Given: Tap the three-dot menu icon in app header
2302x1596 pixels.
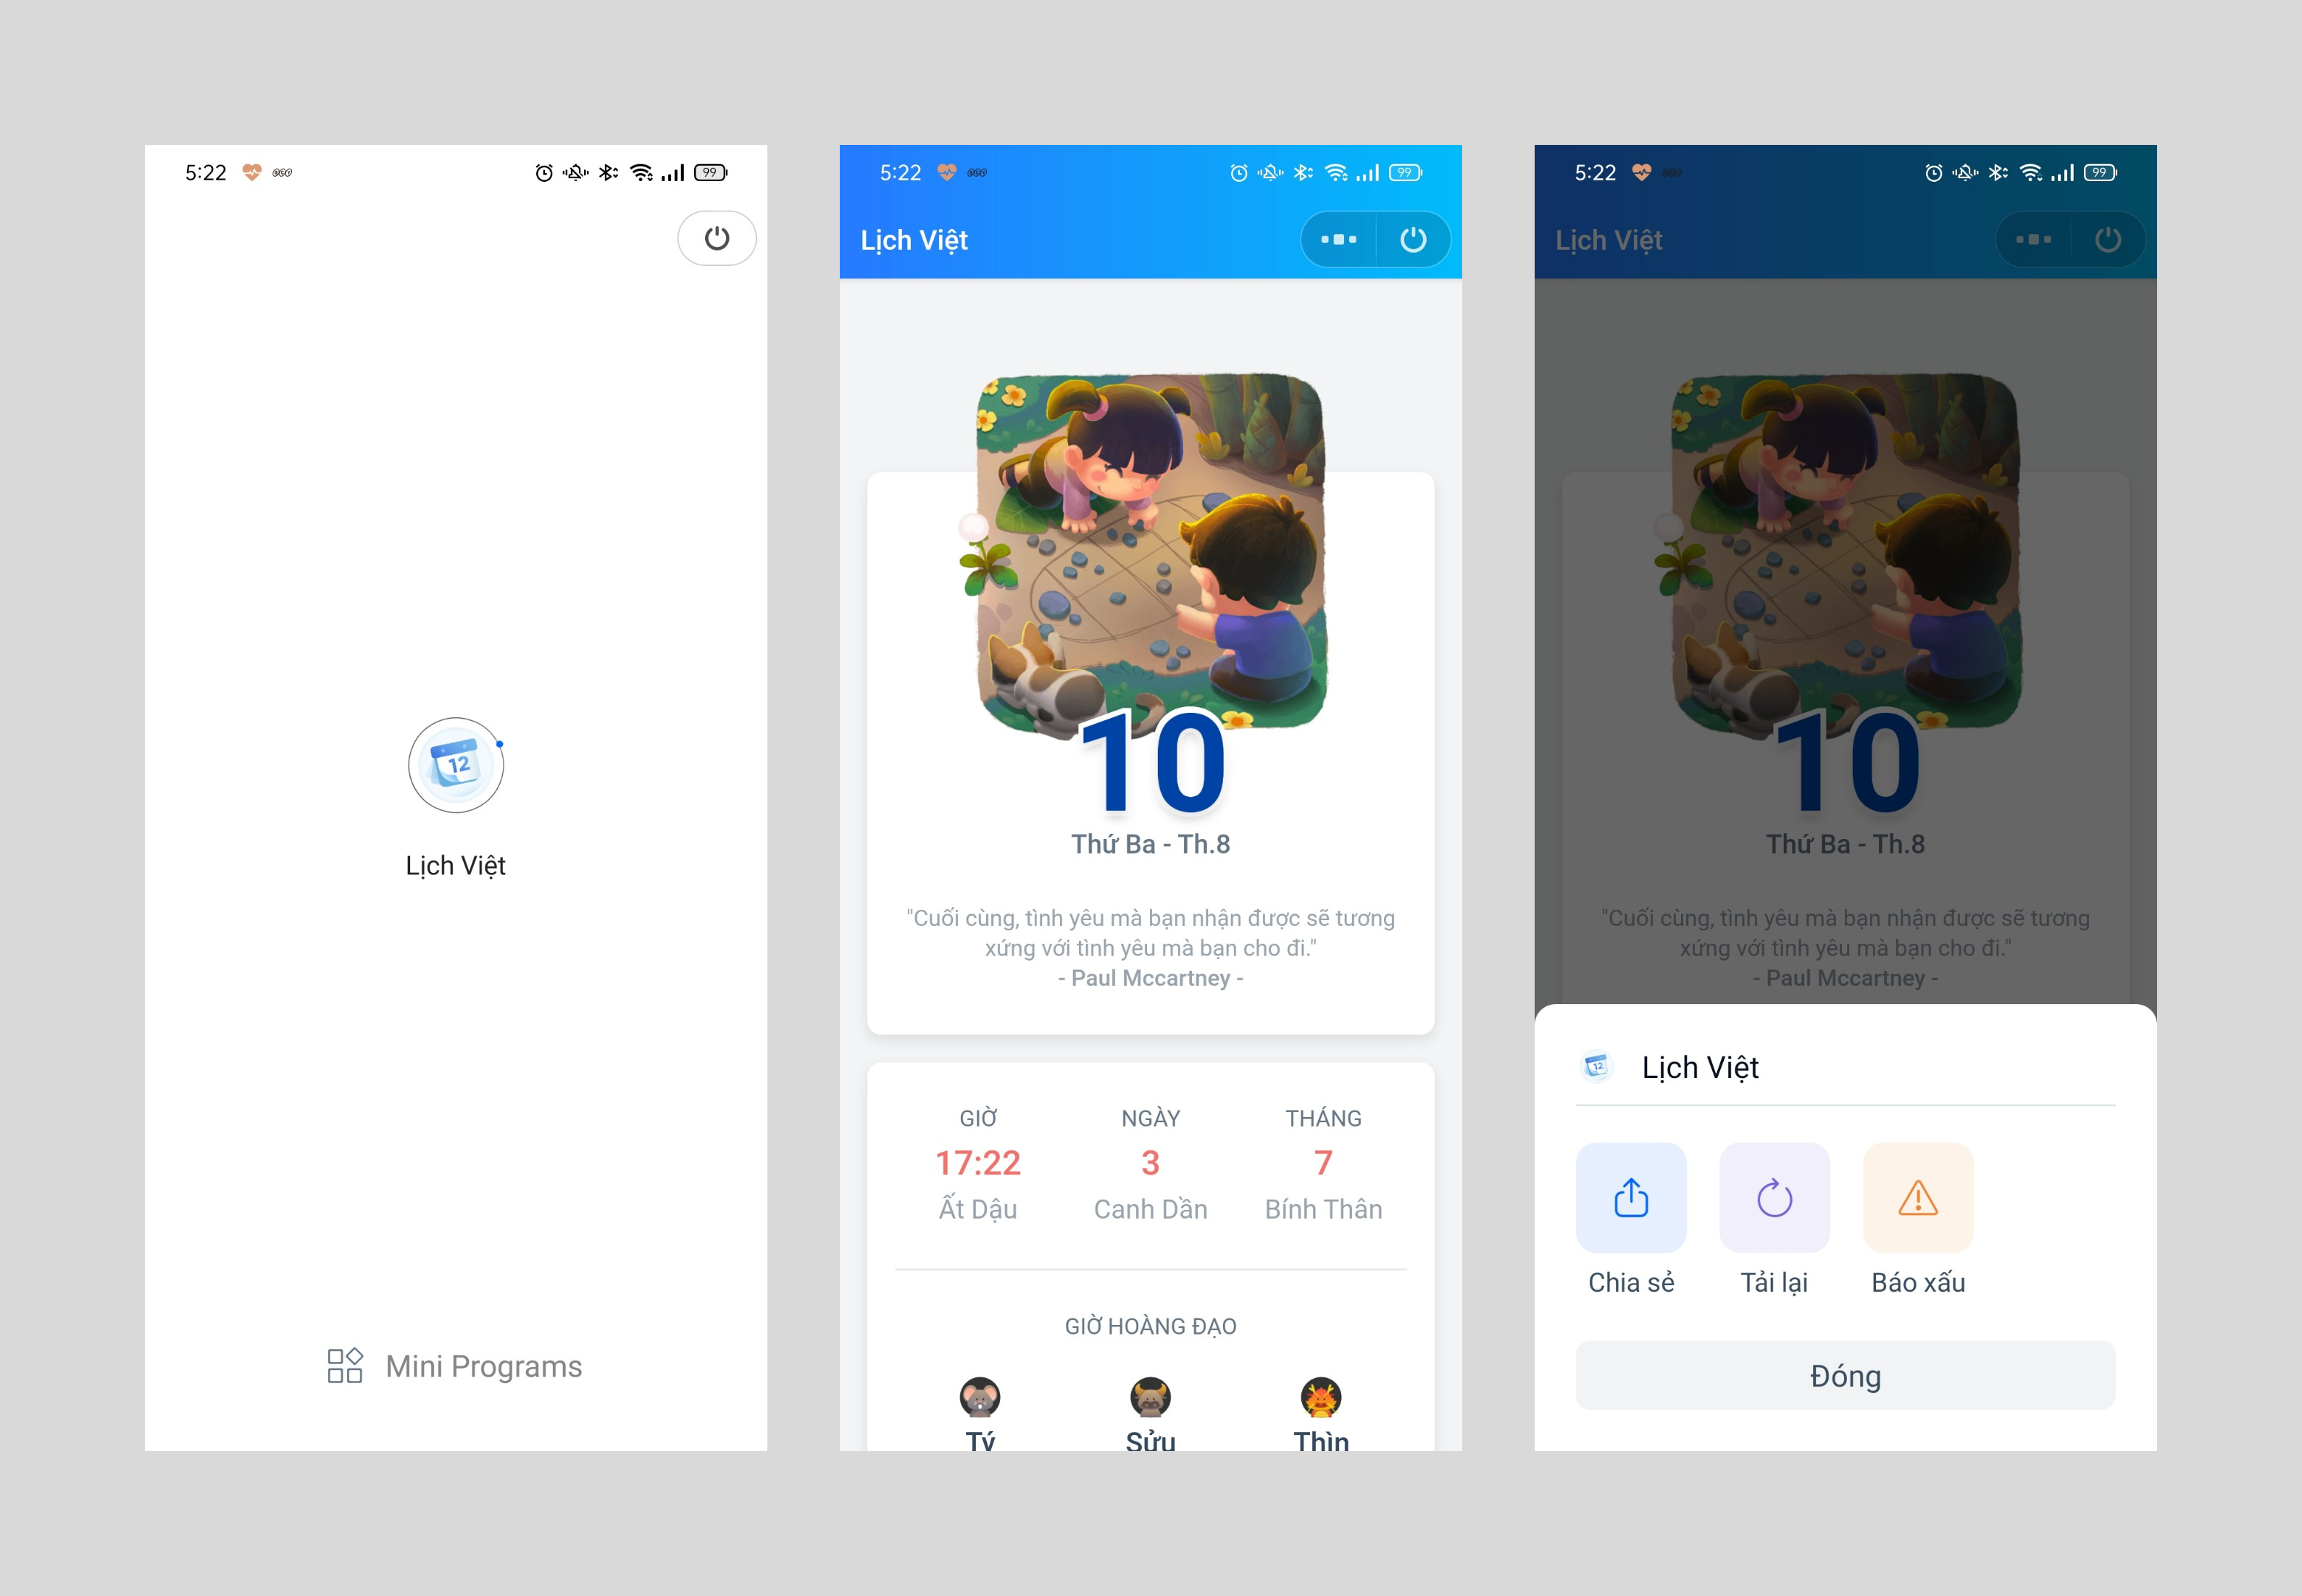Looking at the screenshot, I should (1338, 240).
